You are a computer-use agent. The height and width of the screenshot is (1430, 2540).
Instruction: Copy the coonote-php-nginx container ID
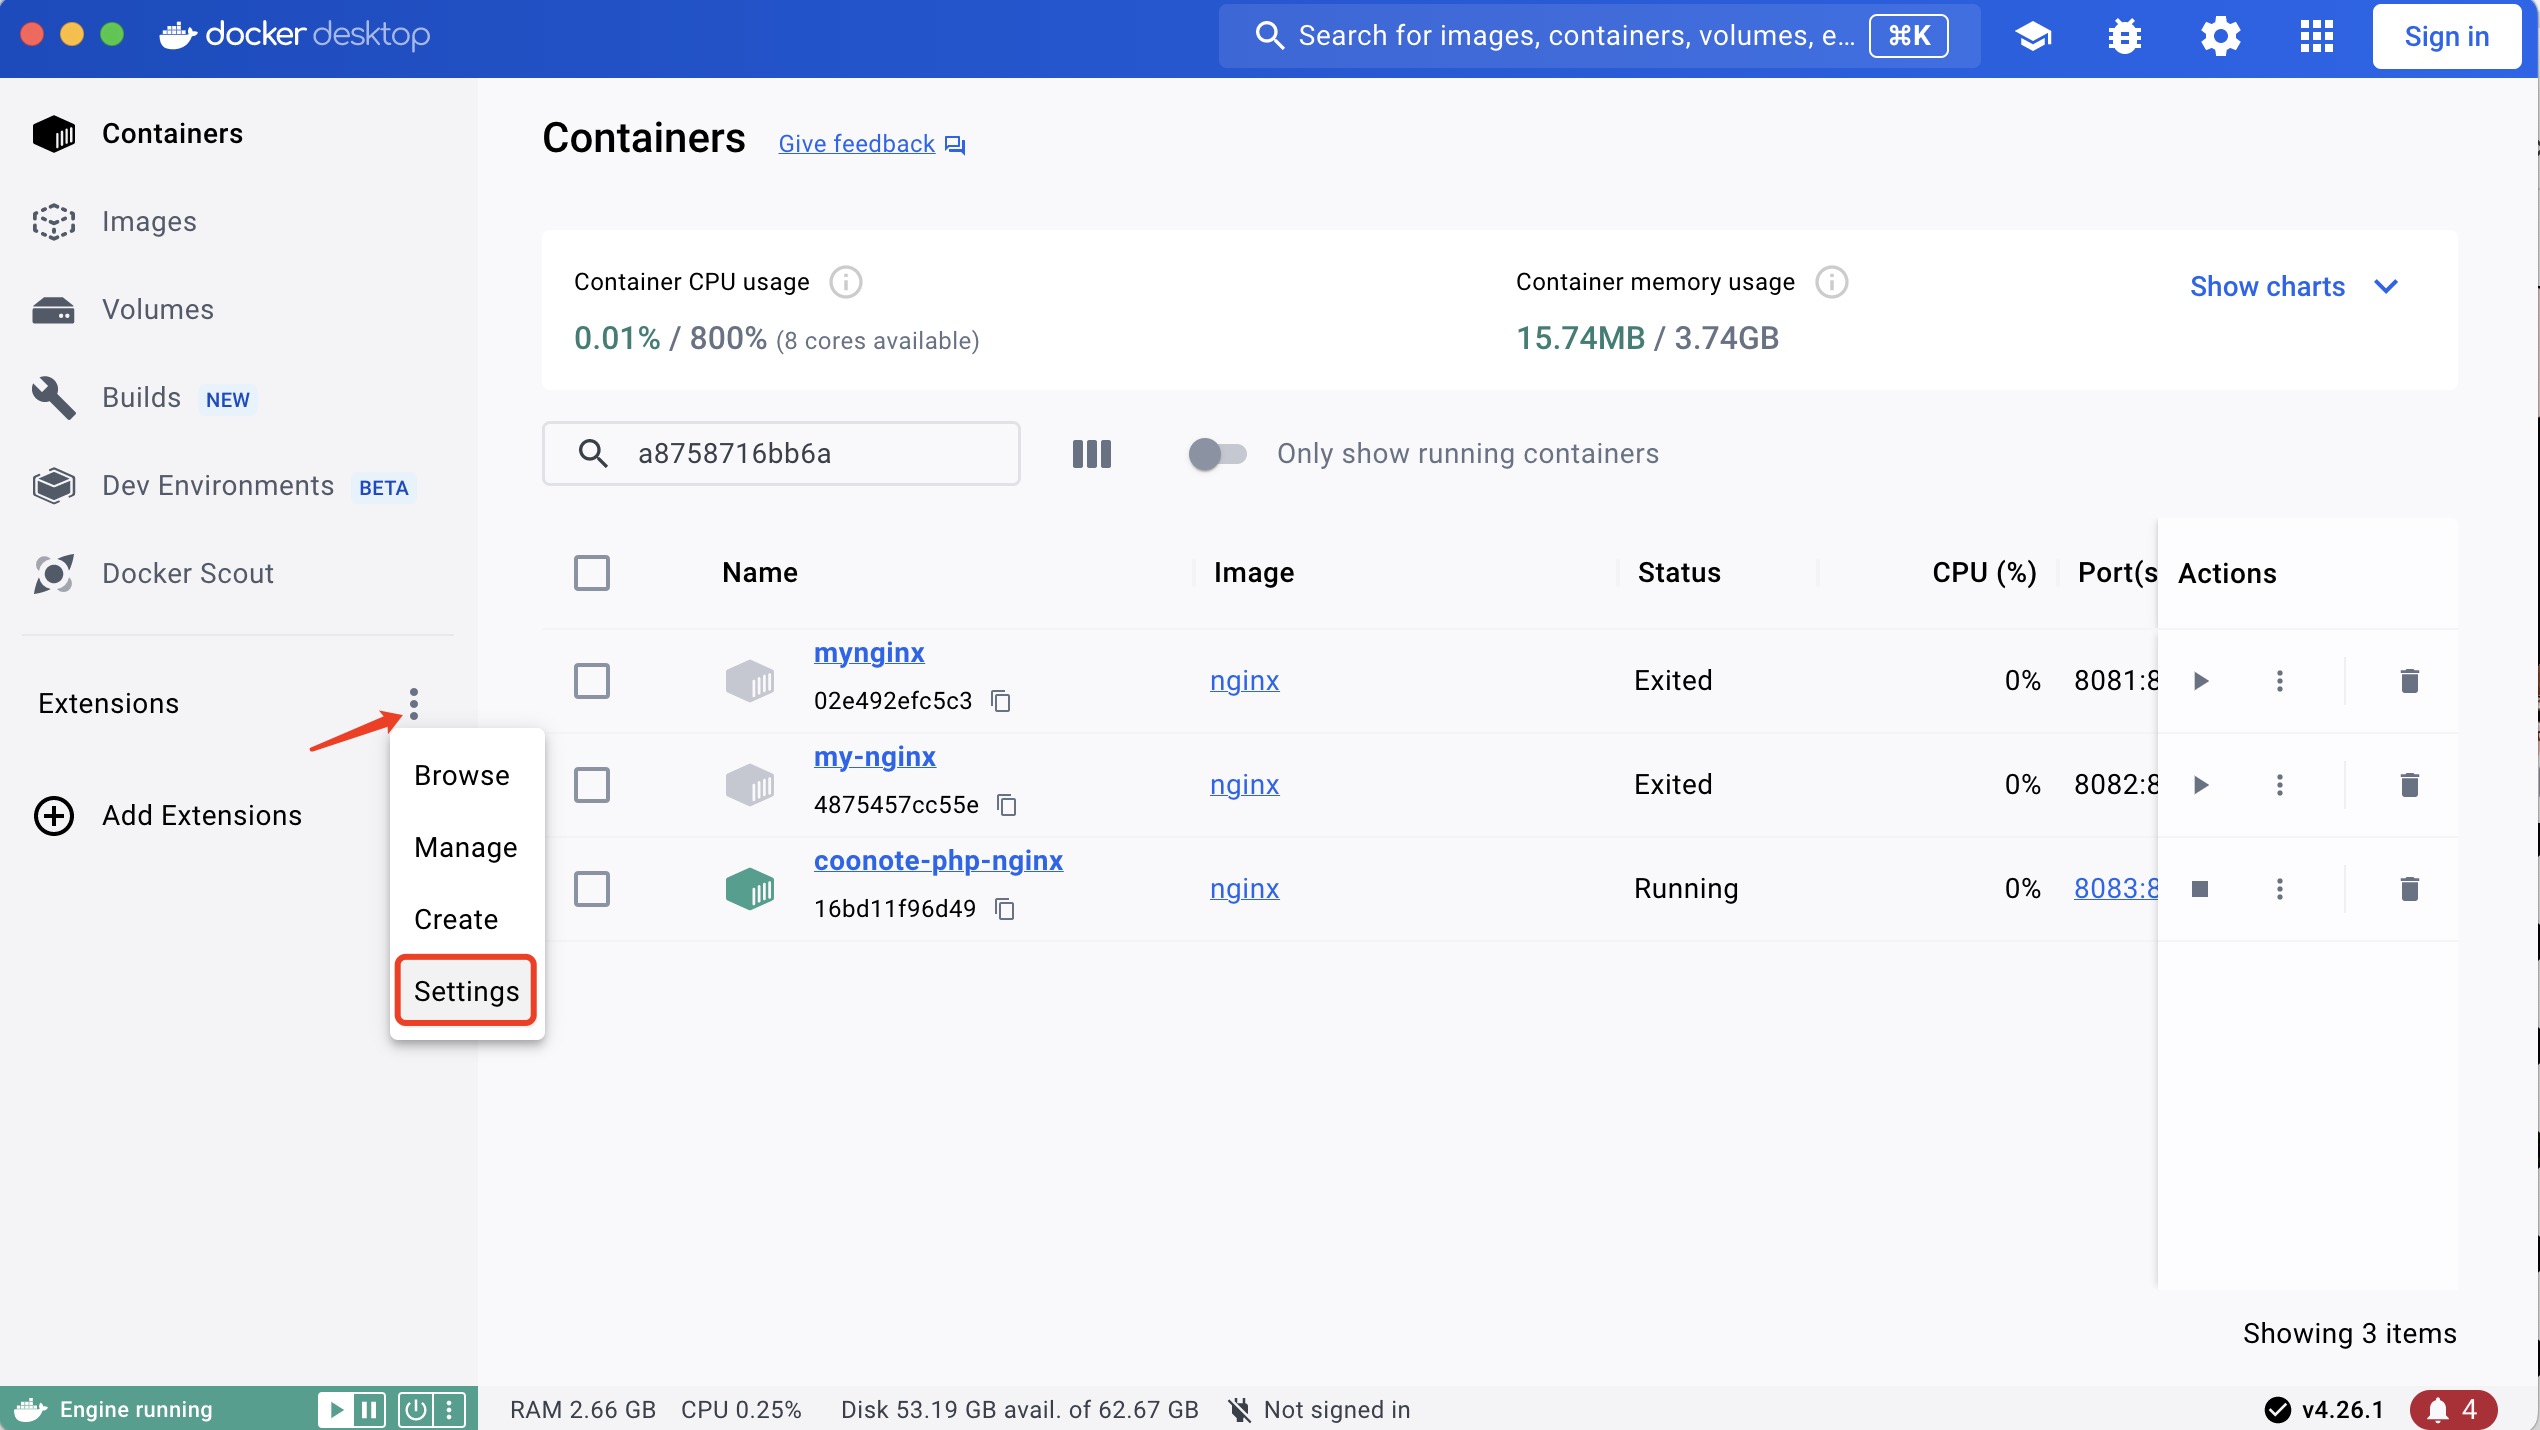click(1005, 909)
